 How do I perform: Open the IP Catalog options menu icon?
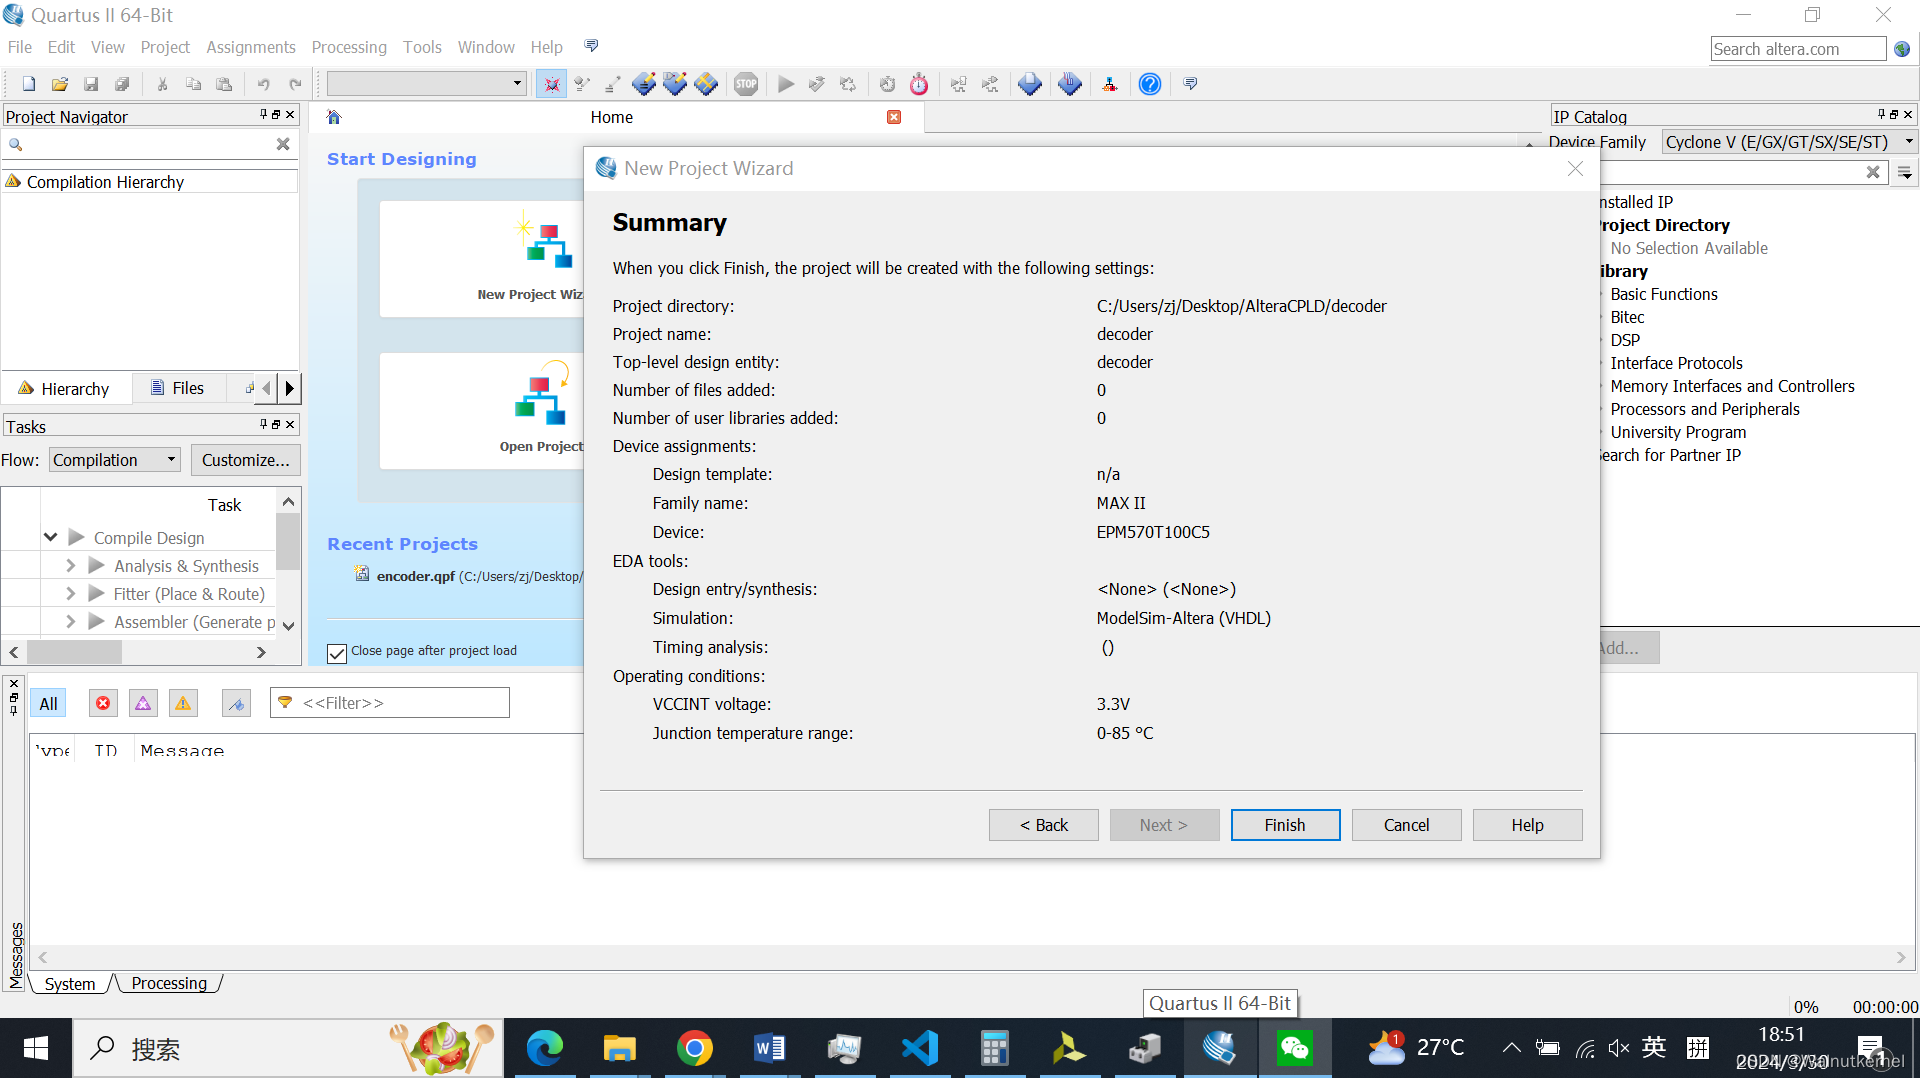1905,173
